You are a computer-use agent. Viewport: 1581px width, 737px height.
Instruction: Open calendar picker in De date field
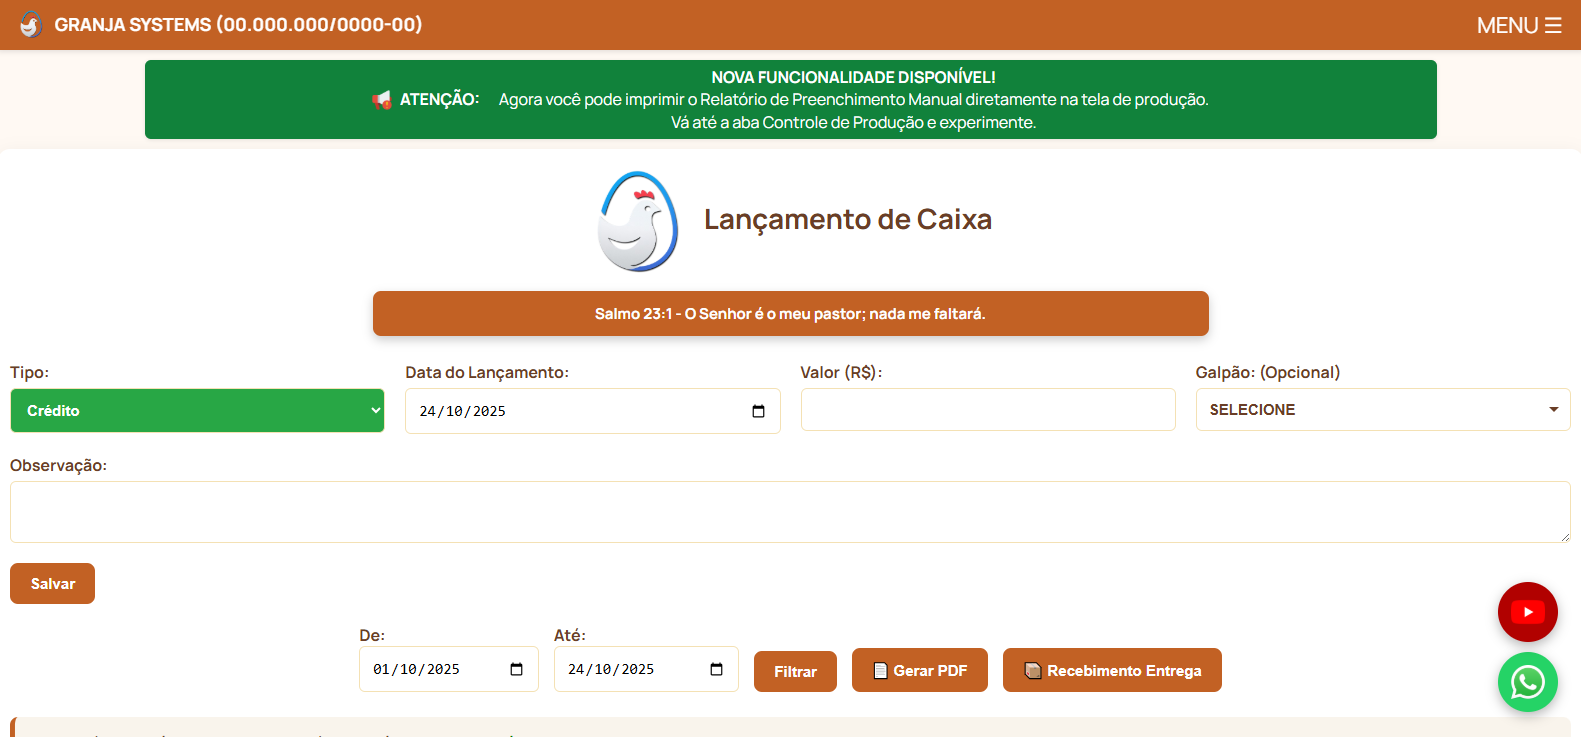516,669
